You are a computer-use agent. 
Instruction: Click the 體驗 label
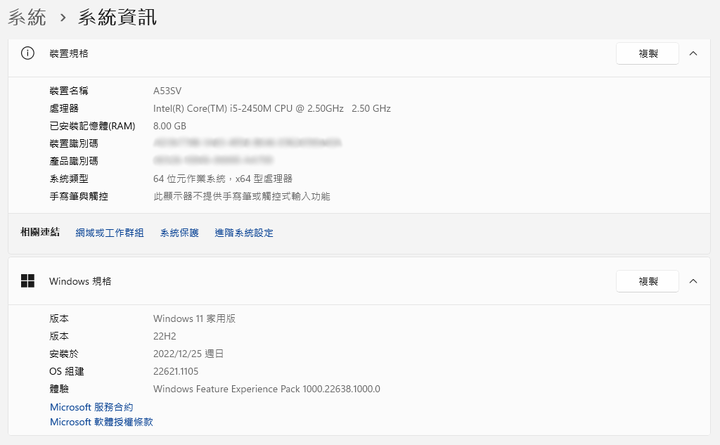coord(59,389)
